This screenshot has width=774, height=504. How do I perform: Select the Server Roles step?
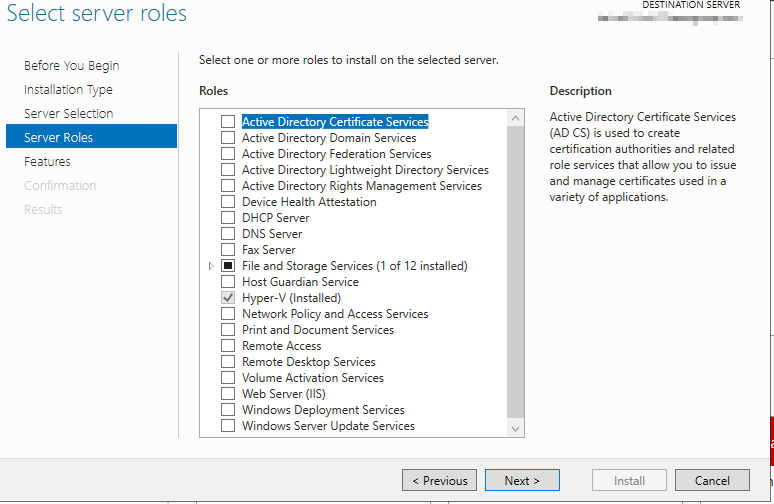point(91,136)
